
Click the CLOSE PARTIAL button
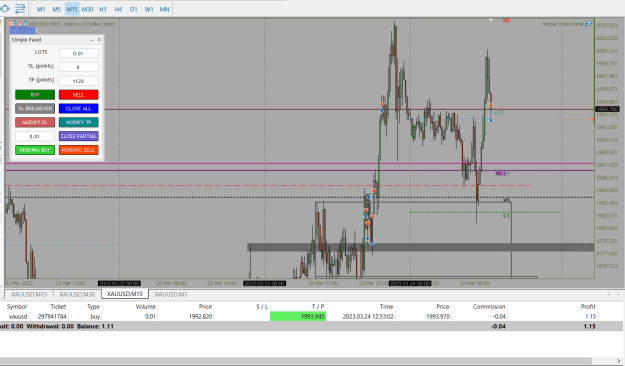click(x=79, y=136)
